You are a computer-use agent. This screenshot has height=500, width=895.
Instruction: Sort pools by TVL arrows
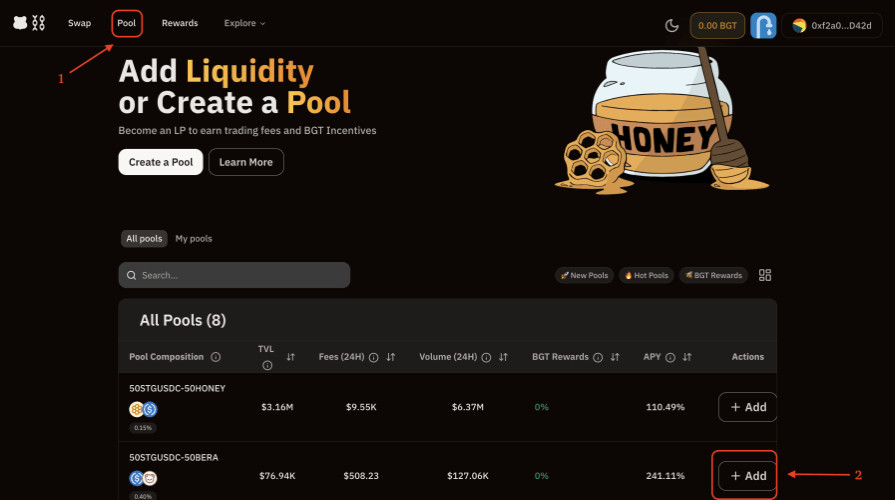point(291,357)
